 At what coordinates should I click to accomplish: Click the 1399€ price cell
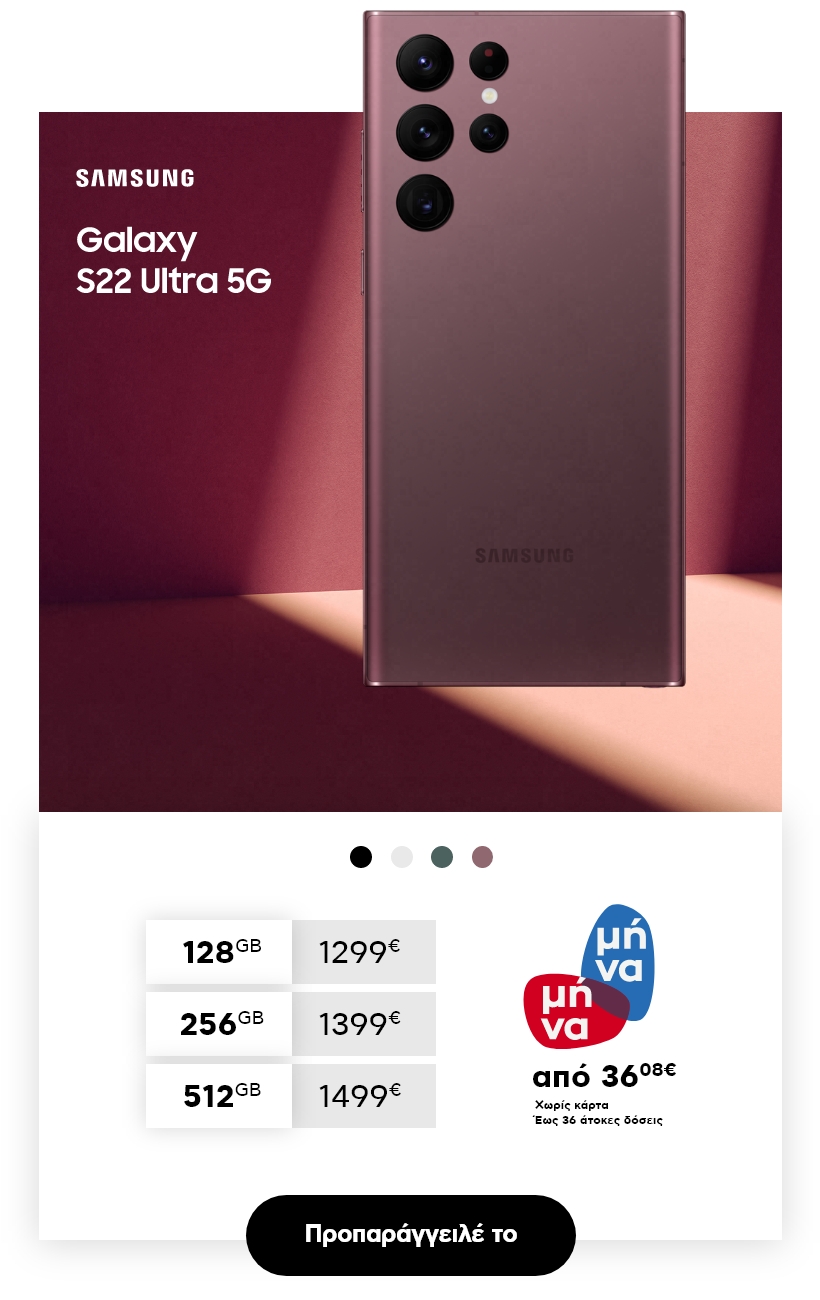[364, 1024]
